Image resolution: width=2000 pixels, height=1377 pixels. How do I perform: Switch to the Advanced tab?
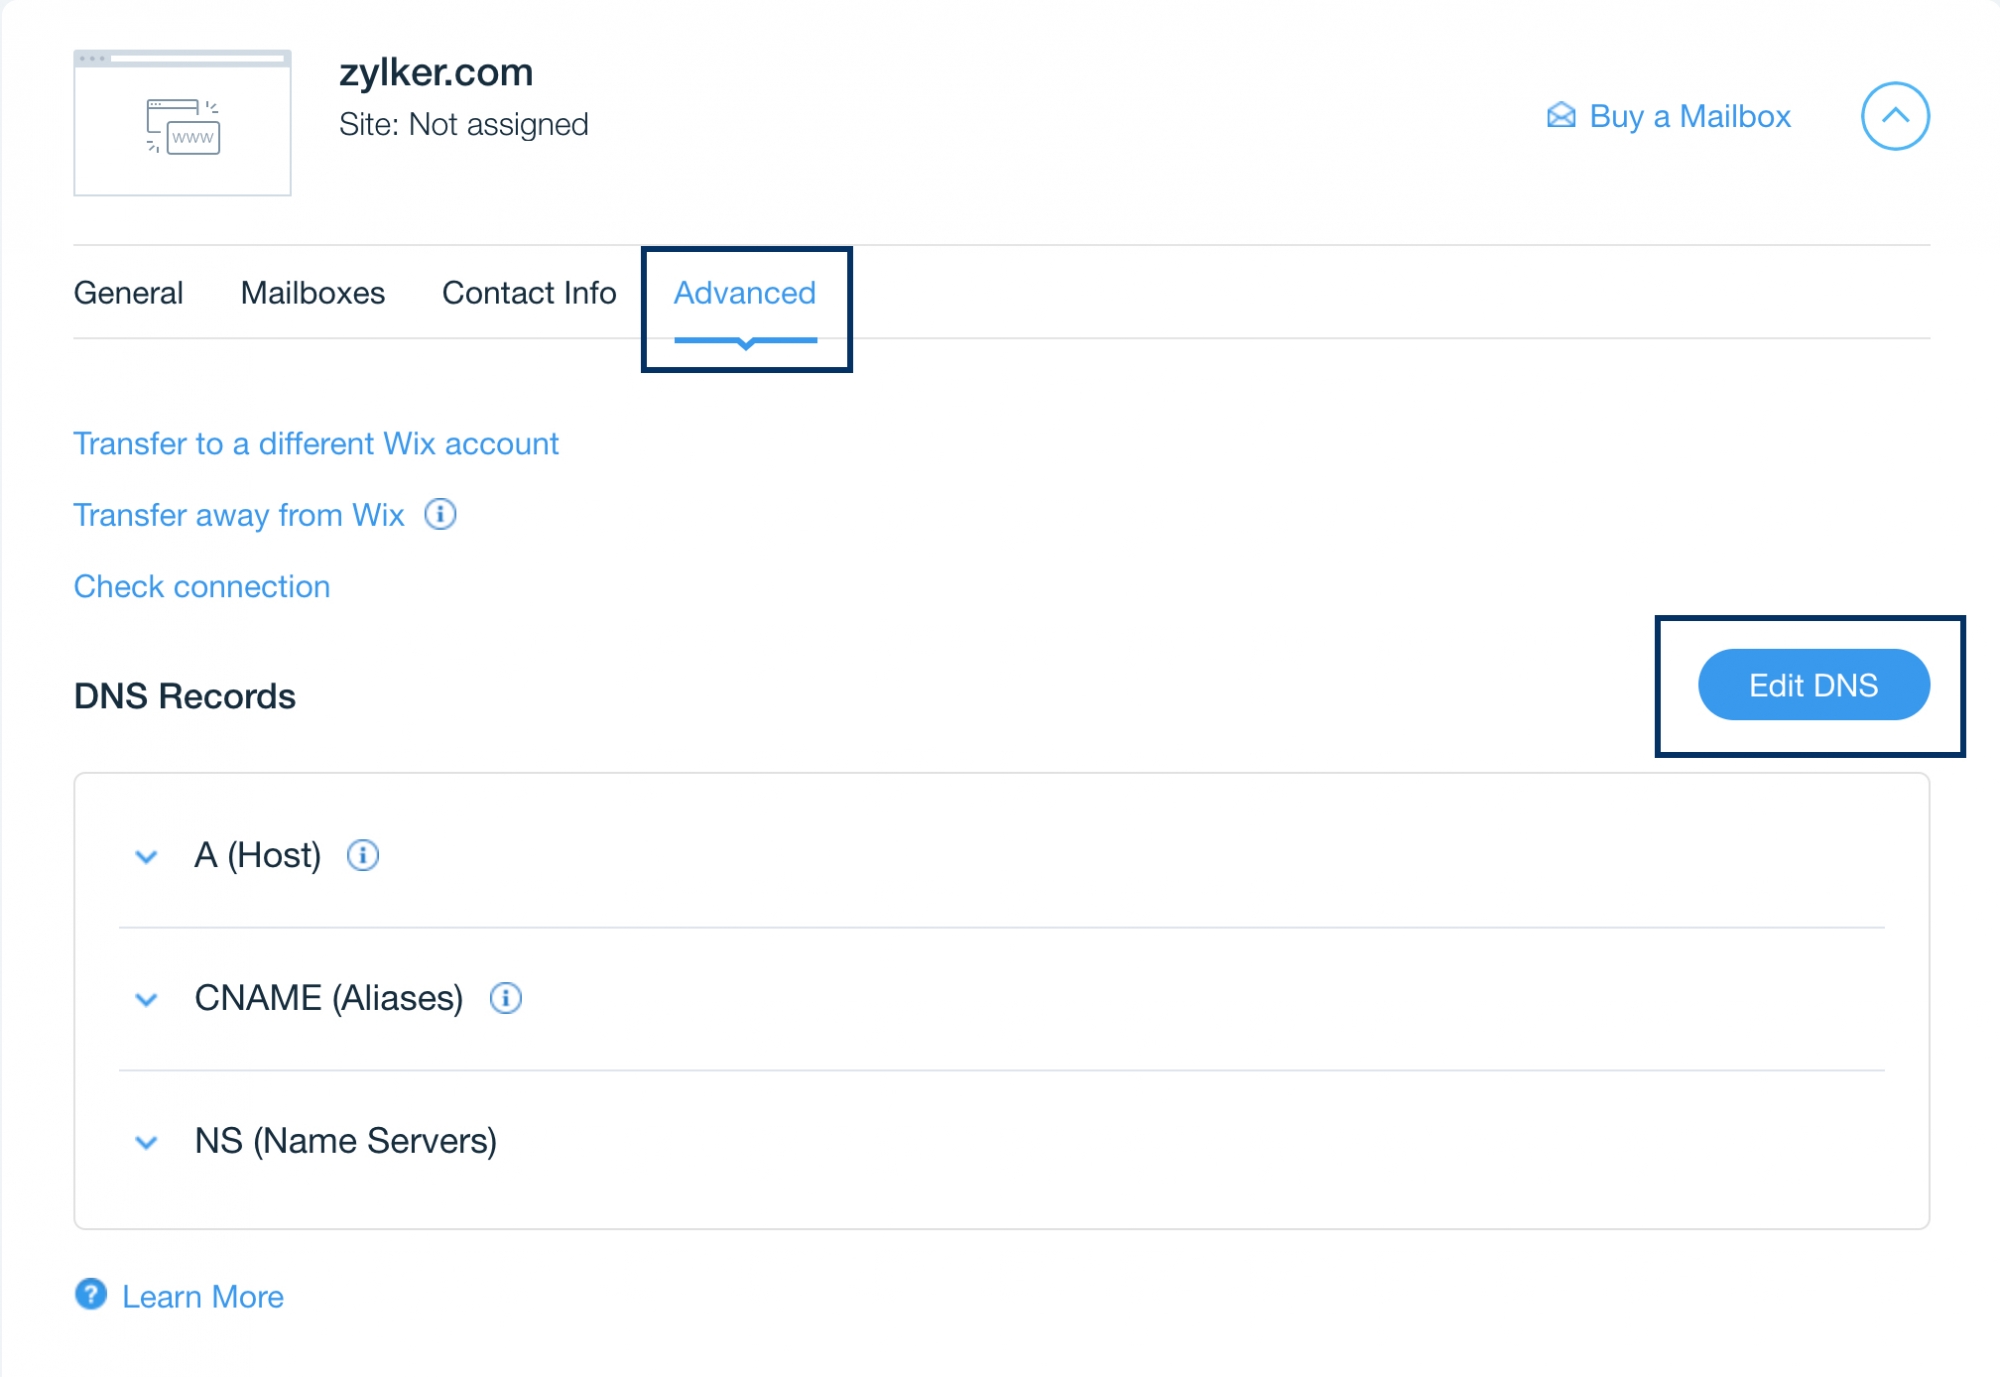746,293
